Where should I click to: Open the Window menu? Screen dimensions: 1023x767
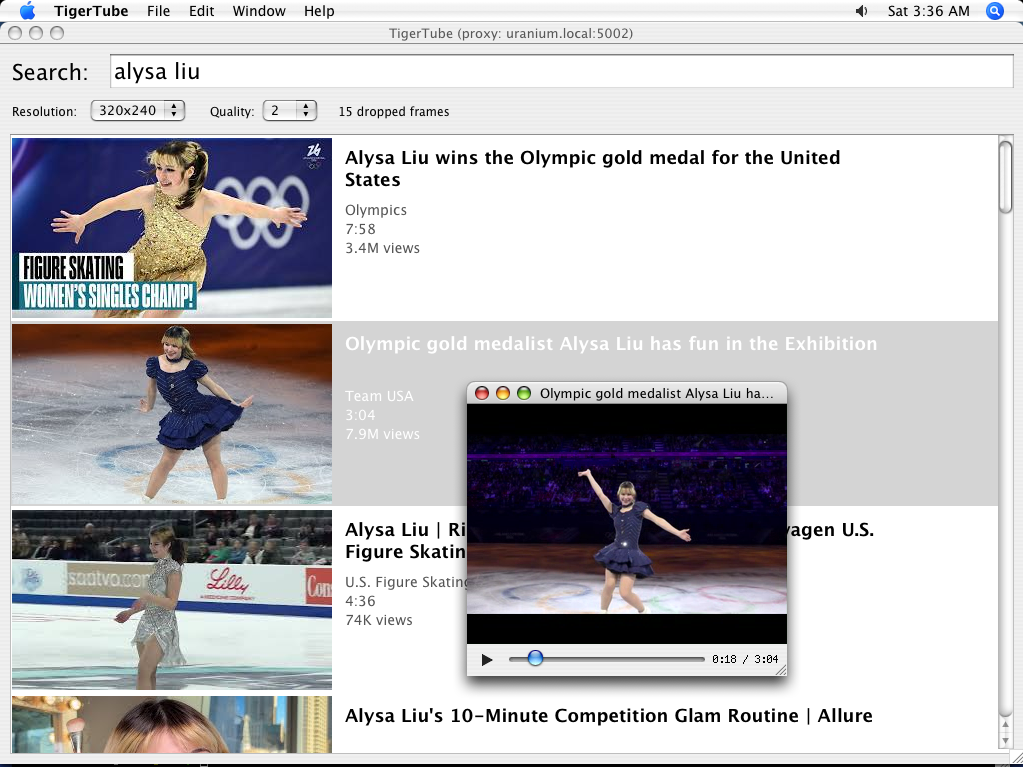click(x=259, y=11)
